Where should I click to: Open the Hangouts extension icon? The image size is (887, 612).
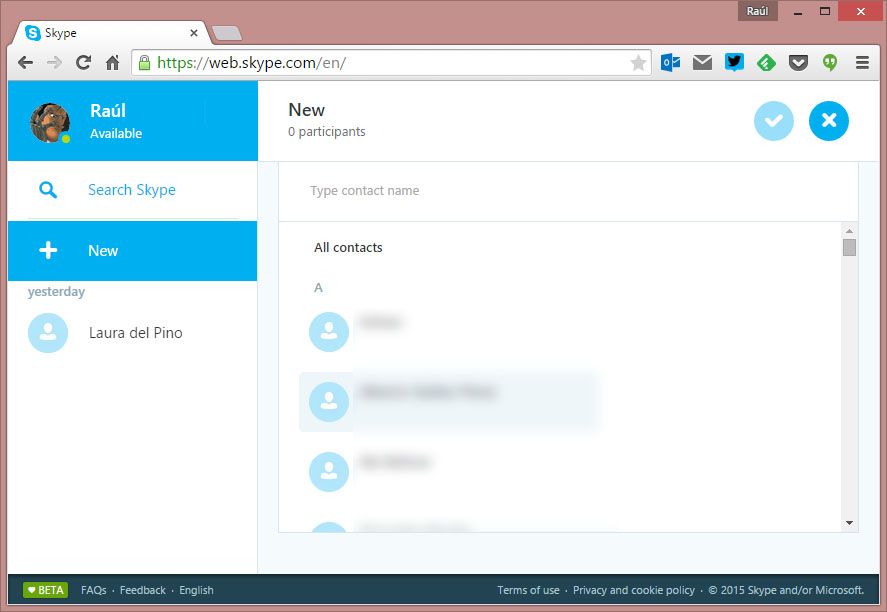tap(830, 62)
